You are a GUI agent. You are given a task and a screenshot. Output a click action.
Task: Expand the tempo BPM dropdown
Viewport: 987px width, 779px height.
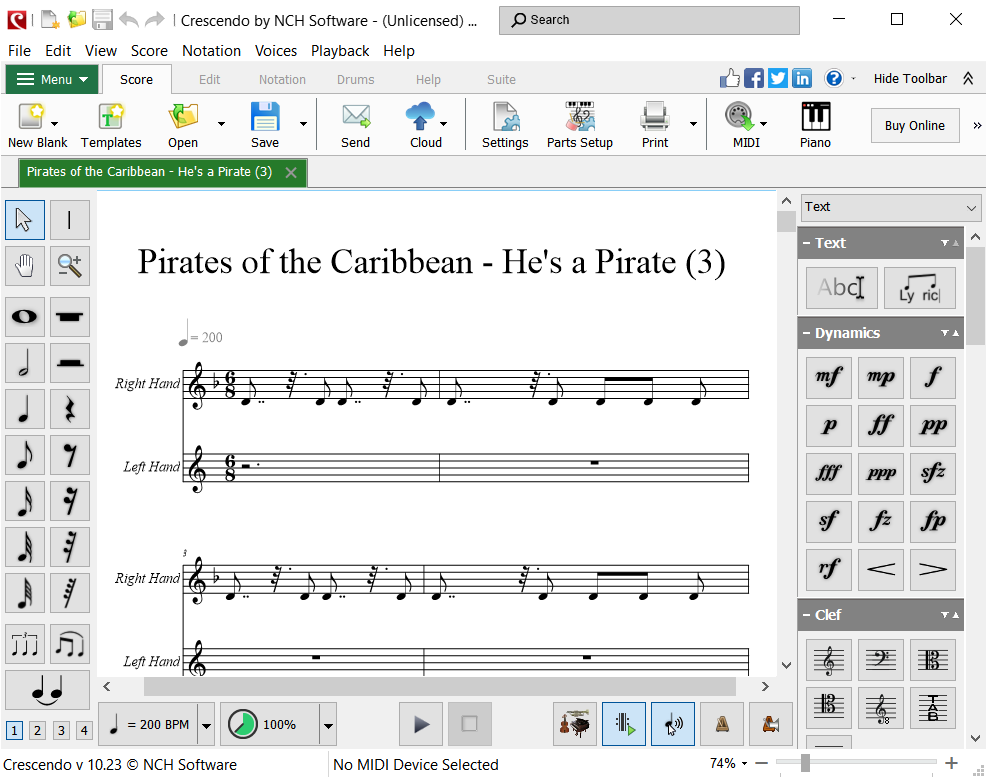click(x=206, y=725)
